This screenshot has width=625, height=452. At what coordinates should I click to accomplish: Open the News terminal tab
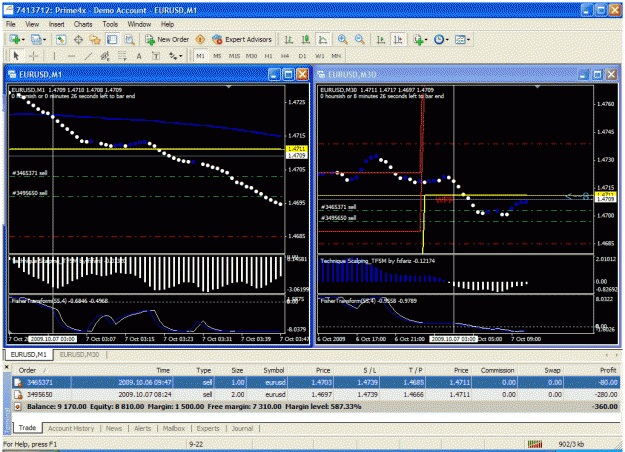tap(114, 428)
